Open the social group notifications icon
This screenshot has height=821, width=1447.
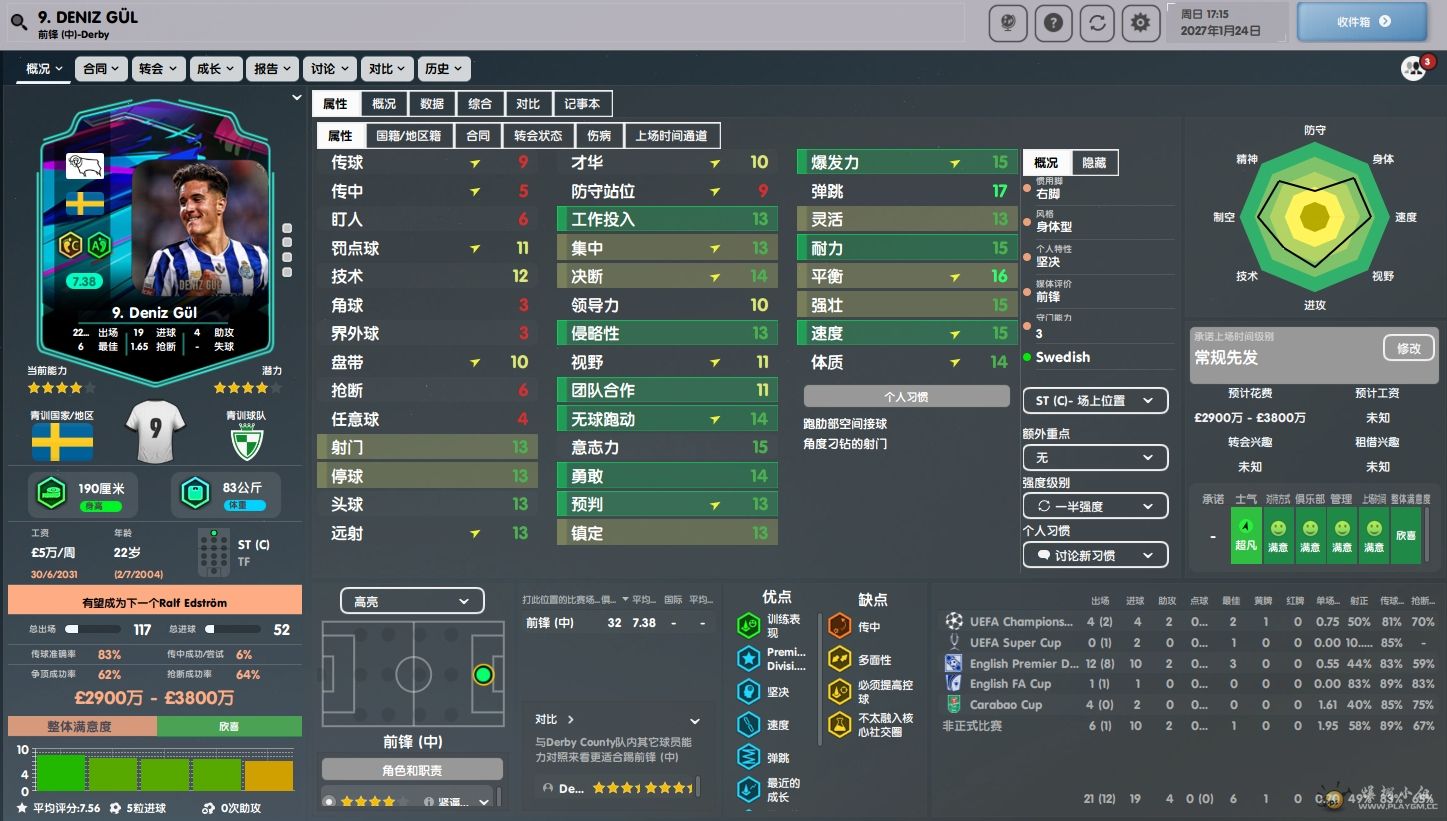click(x=1413, y=68)
